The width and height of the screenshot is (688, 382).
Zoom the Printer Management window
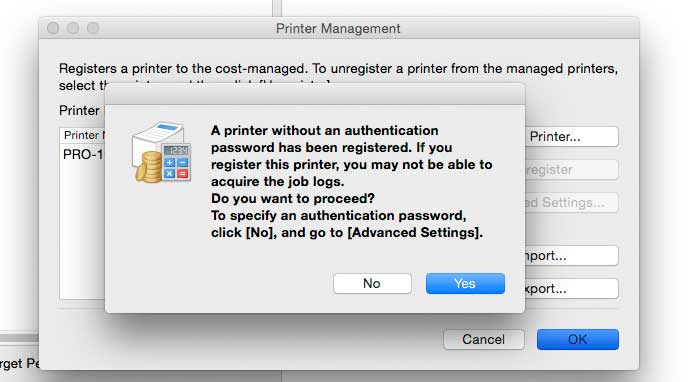(x=93, y=28)
